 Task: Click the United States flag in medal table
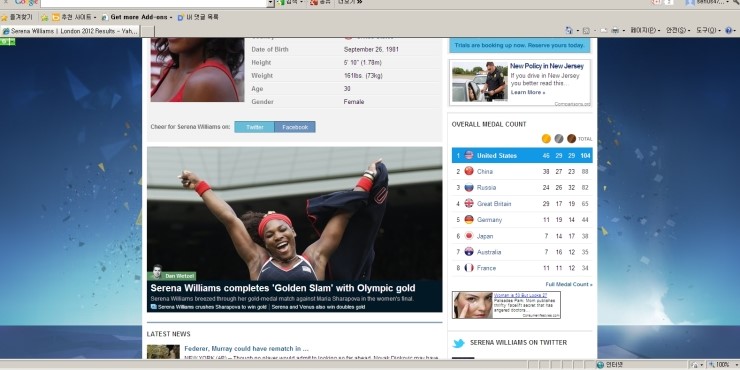(469, 155)
